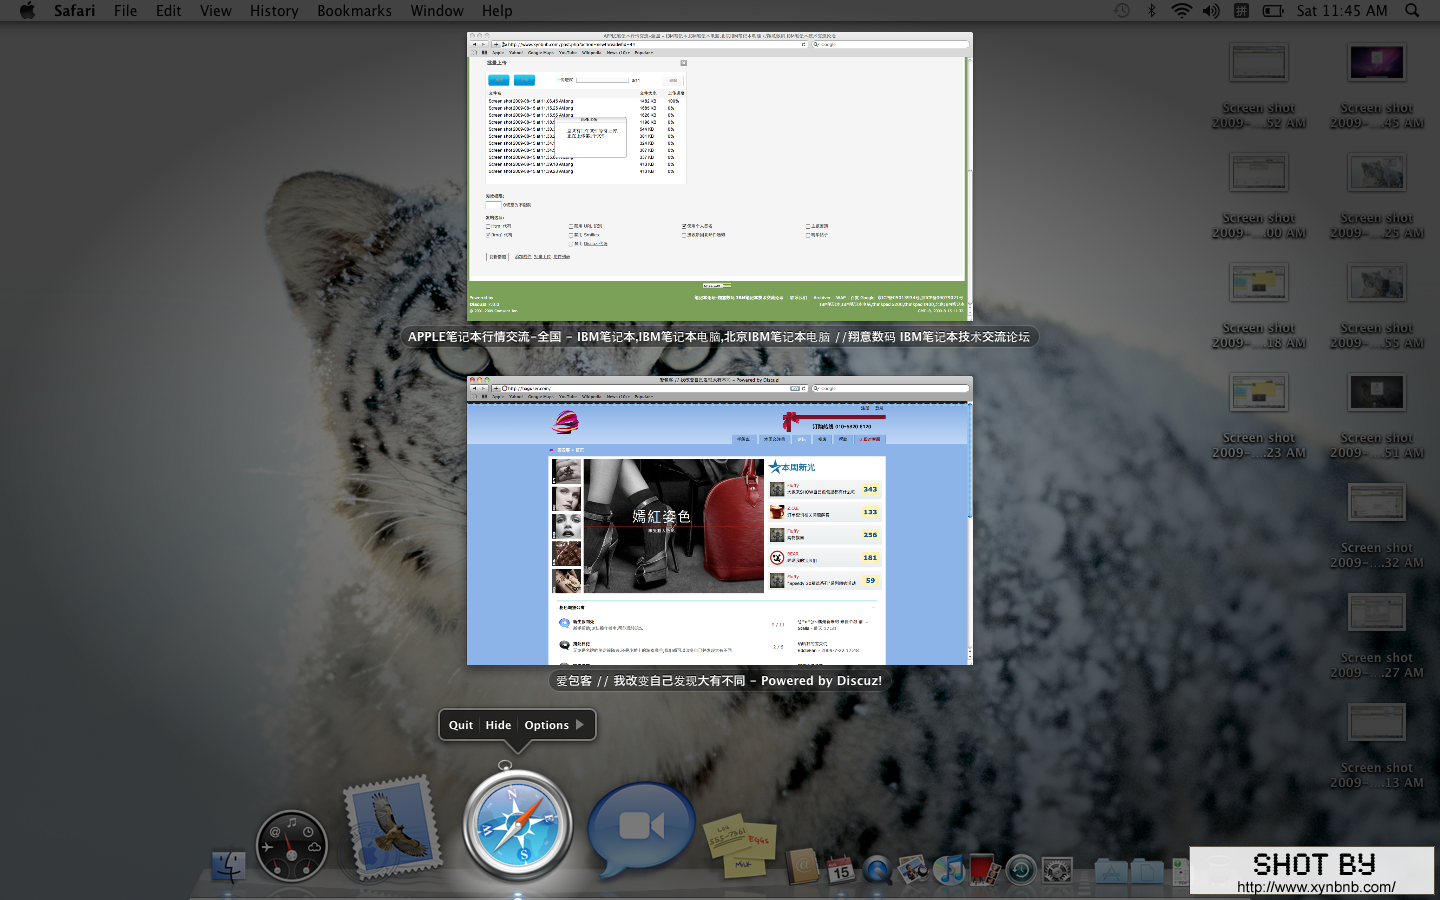Launch QuickTime Player from the Dock
Viewport: 1440px width, 900px height.
[x=877, y=869]
